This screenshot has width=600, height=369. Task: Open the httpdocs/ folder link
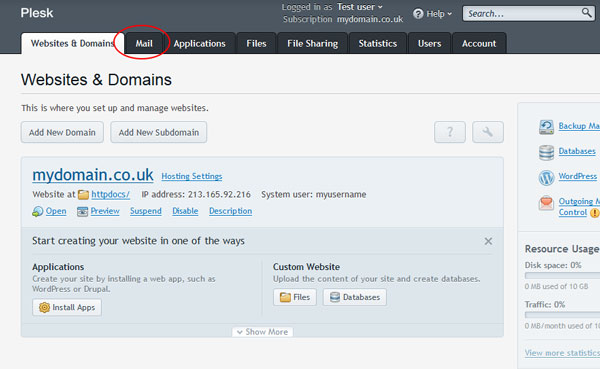[x=110, y=194]
